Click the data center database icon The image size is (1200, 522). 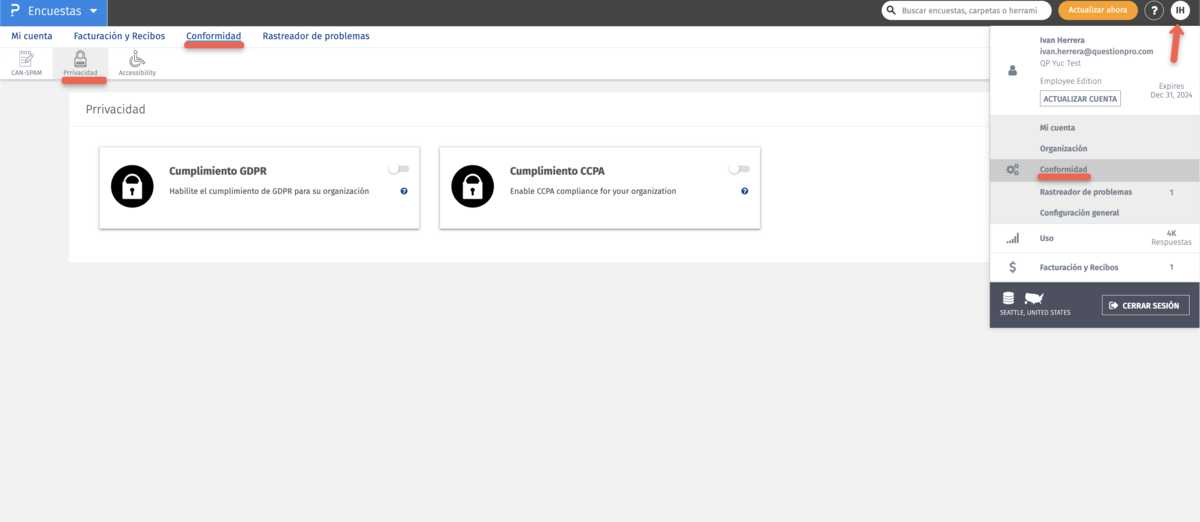click(1008, 298)
